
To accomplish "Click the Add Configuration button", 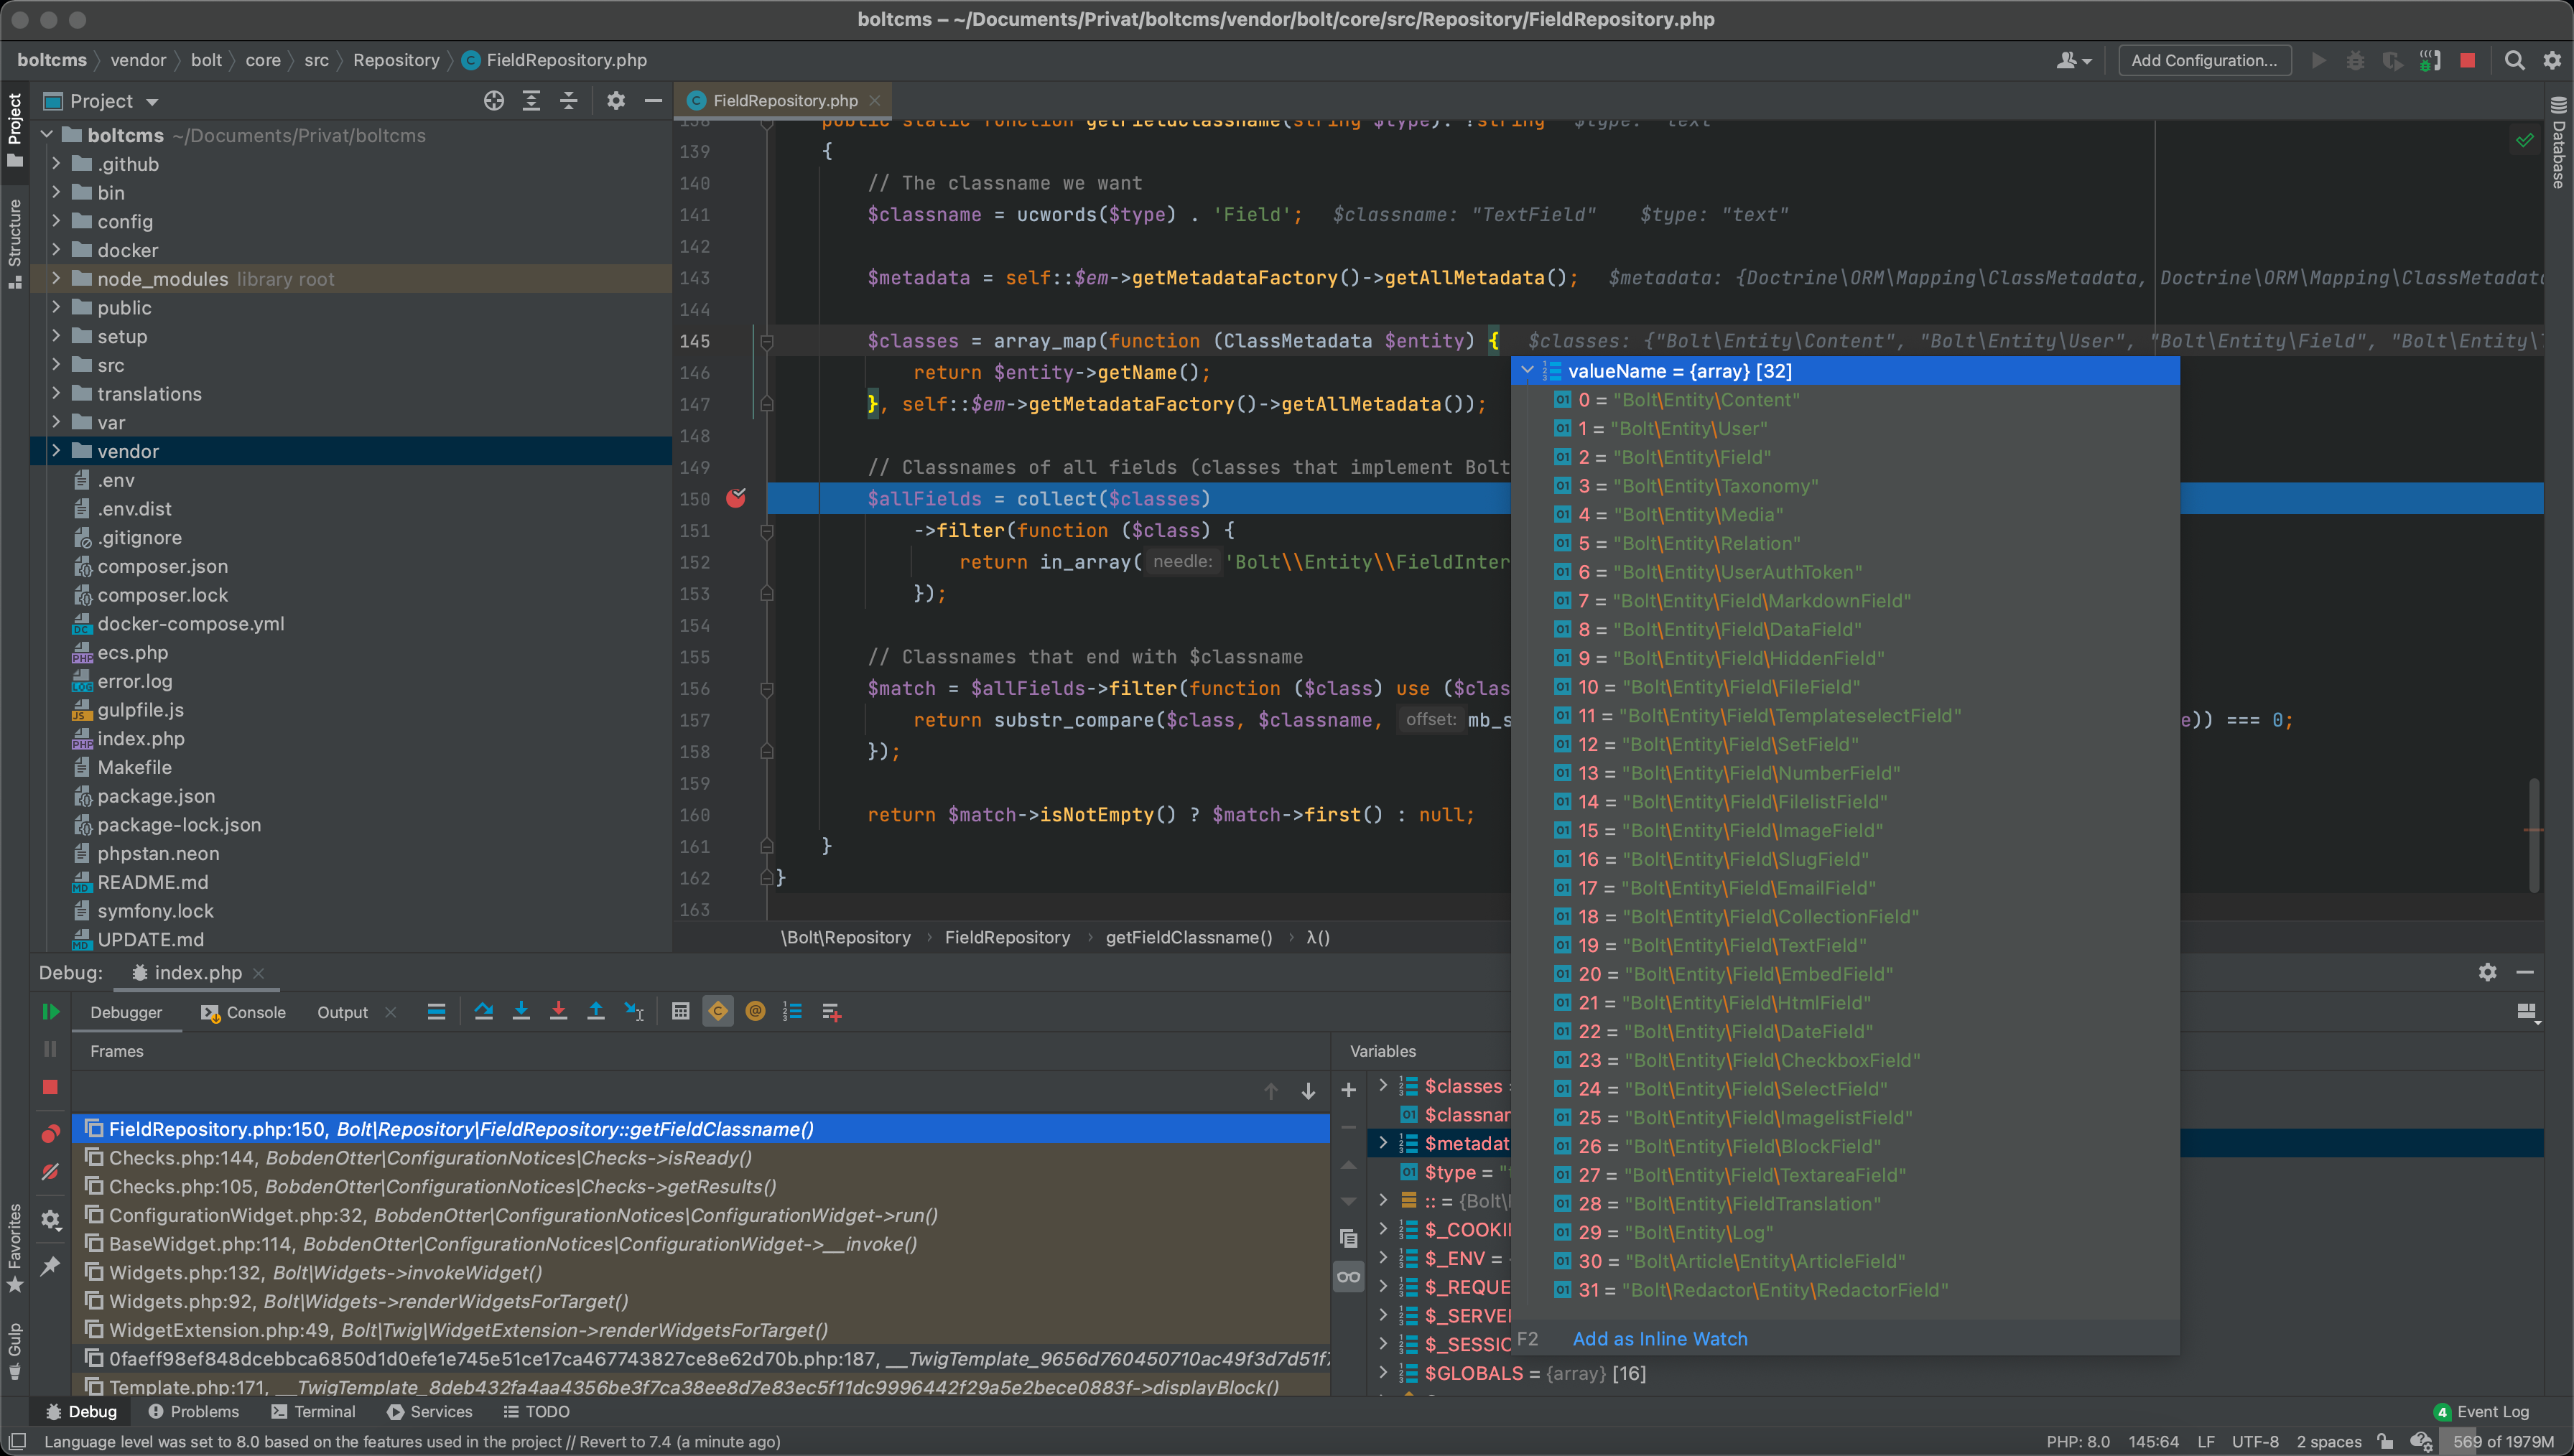I will 2204,60.
